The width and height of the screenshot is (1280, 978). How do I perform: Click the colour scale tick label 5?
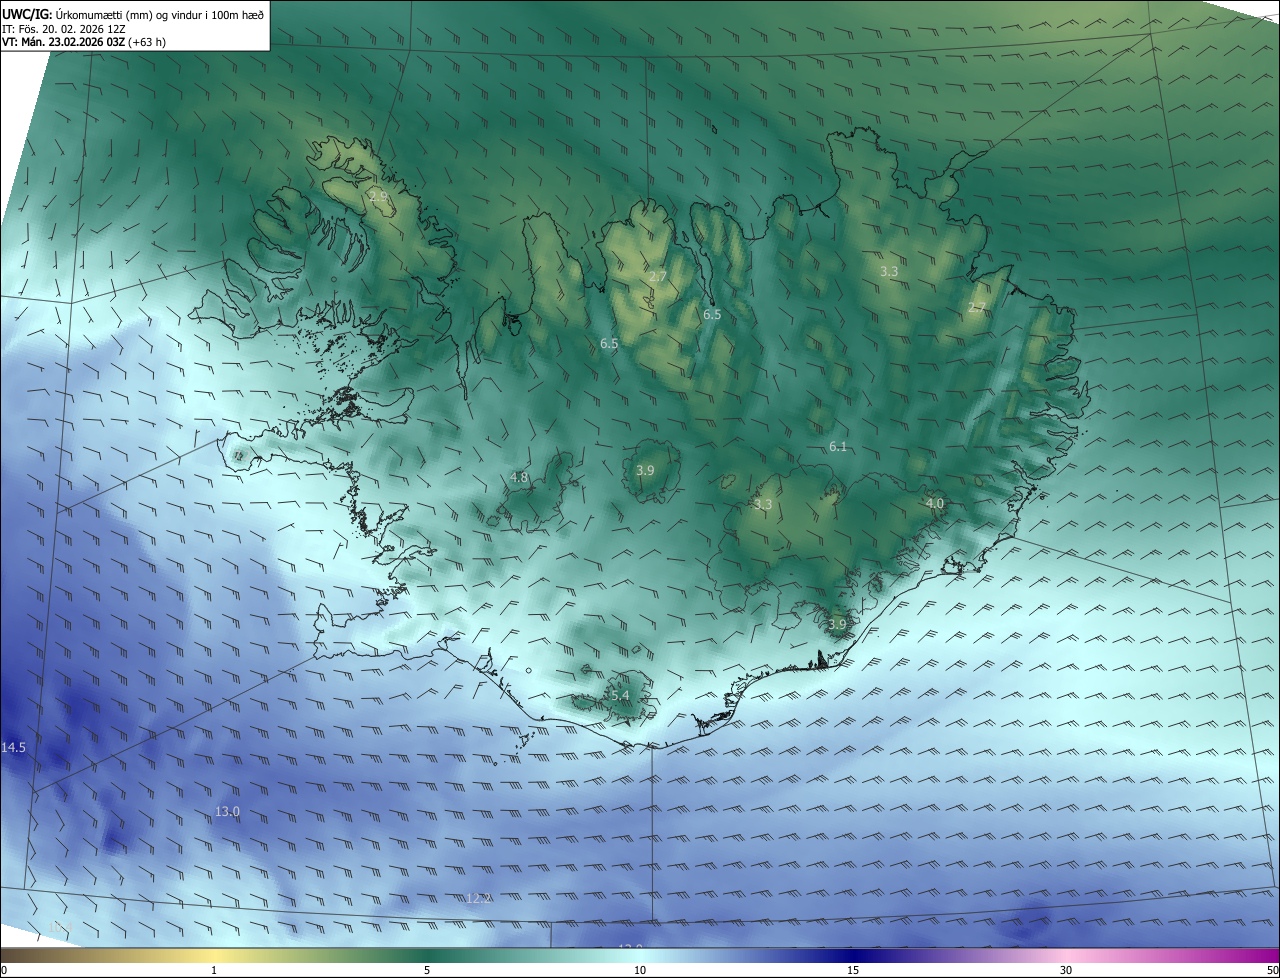[427, 970]
